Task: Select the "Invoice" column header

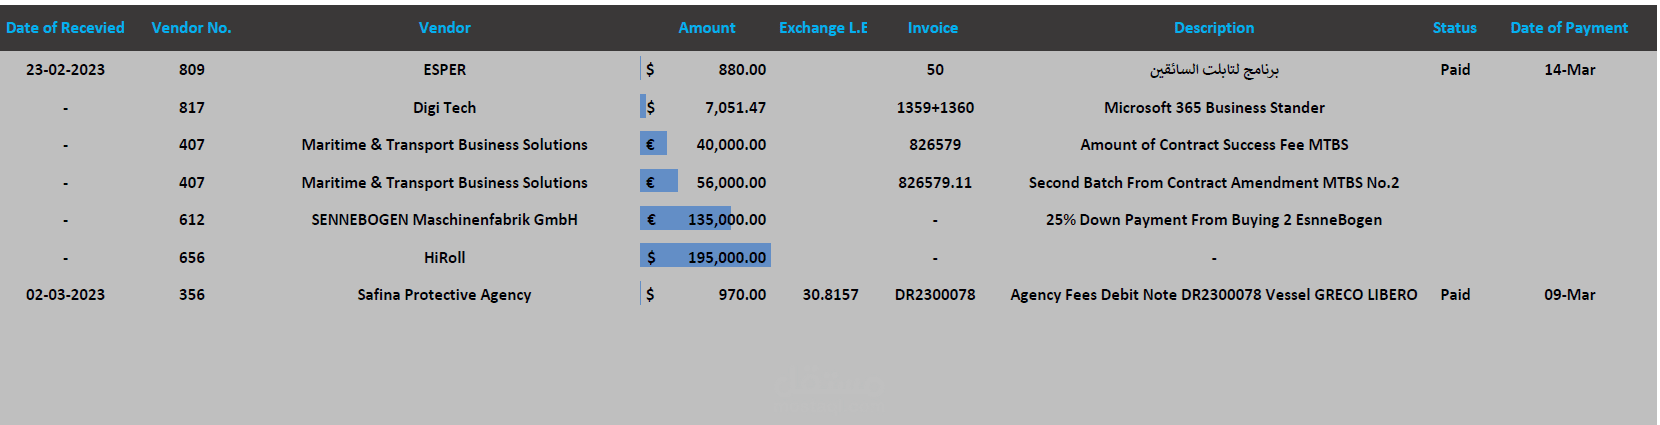Action: pyautogui.click(x=932, y=28)
